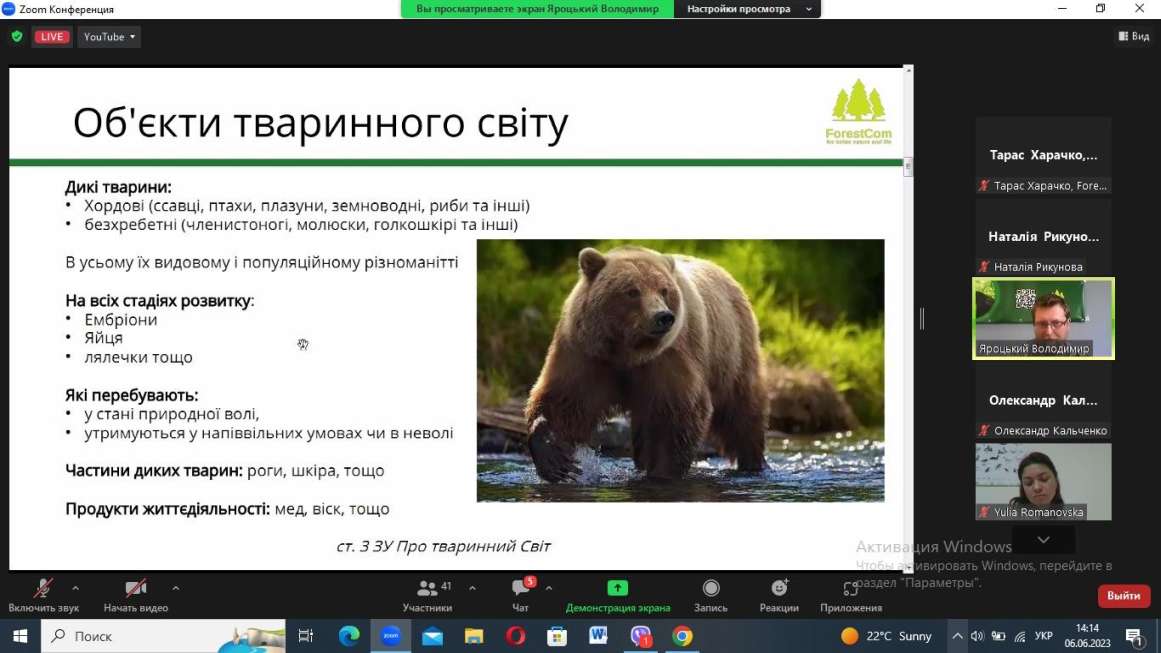Open Word from taskbar
Screen dimensions: 1161x653
click(598, 636)
